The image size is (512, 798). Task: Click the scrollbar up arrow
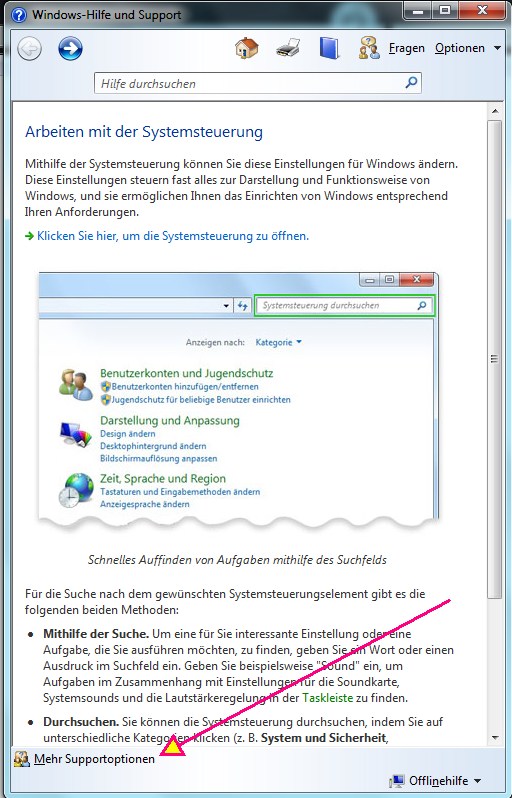(x=494, y=111)
